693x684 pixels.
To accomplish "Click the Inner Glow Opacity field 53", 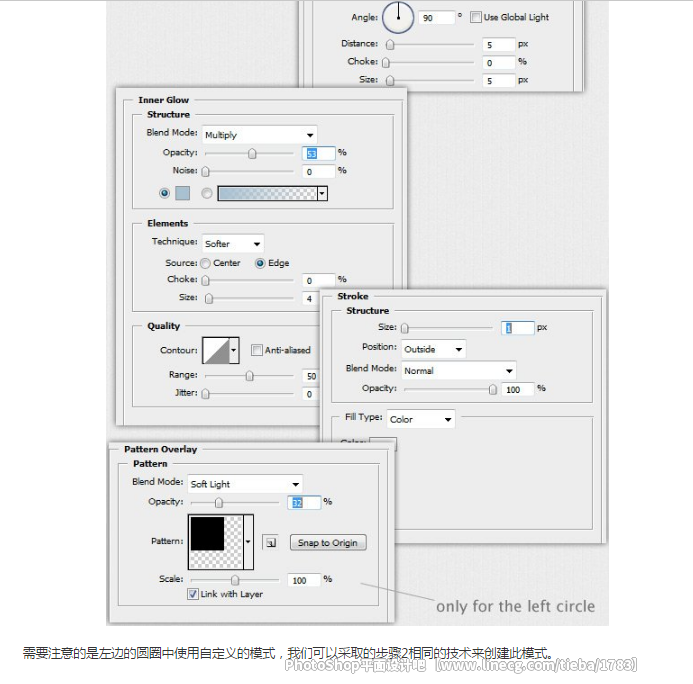I will [x=319, y=153].
